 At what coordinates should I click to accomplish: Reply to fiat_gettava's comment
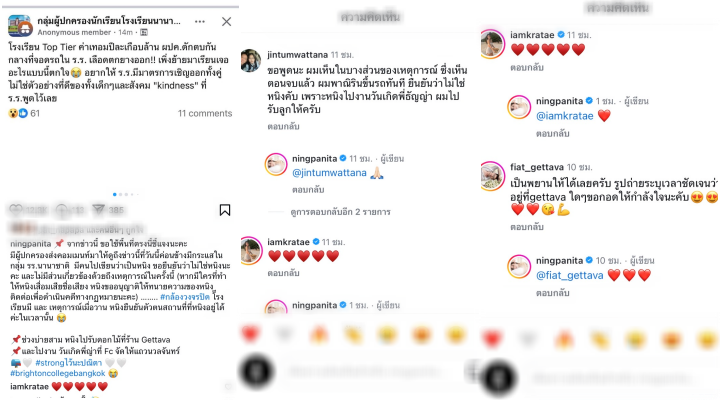[x=527, y=227]
